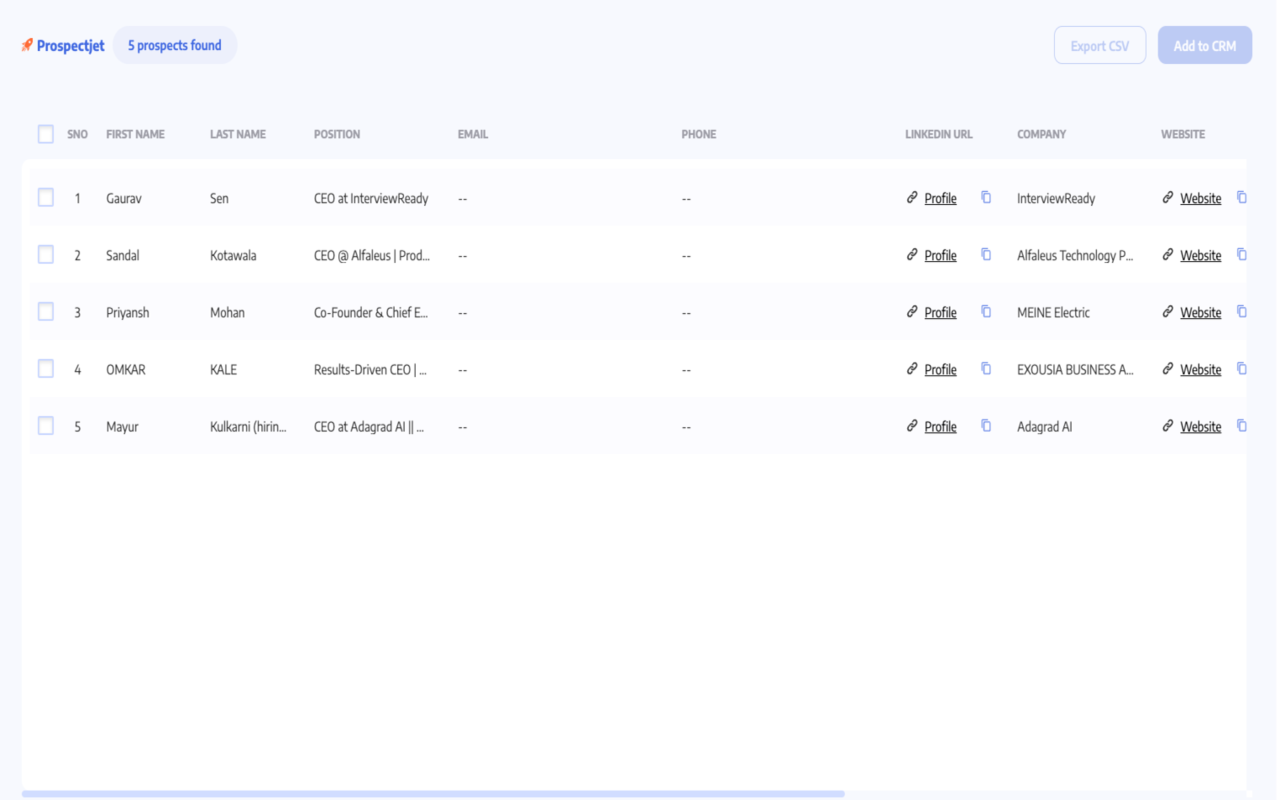This screenshot has width=1280, height=800.
Task: Copy LinkedIn URL for Gaurav Sen
Action: [x=986, y=198]
